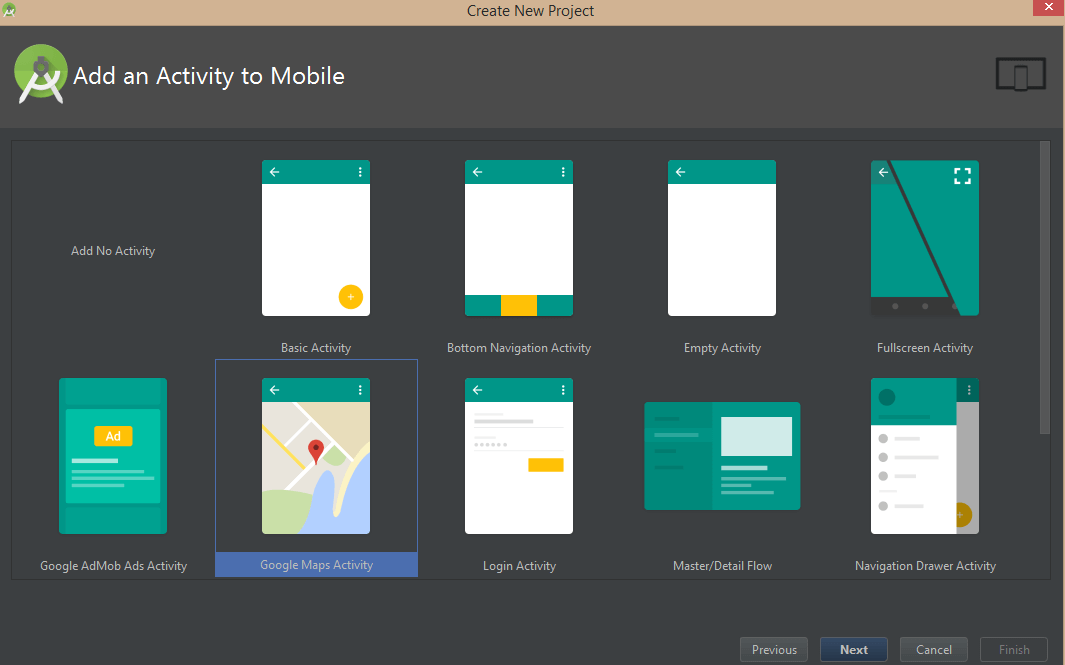
Task: Choose the Google AdMob Ads Activity thumbnail
Action: tap(113, 456)
